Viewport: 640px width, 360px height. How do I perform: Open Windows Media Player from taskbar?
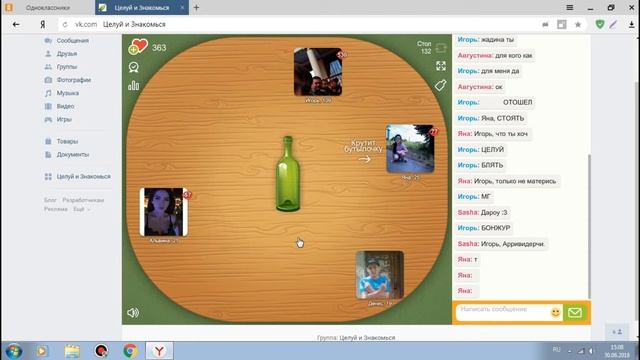coord(42,351)
